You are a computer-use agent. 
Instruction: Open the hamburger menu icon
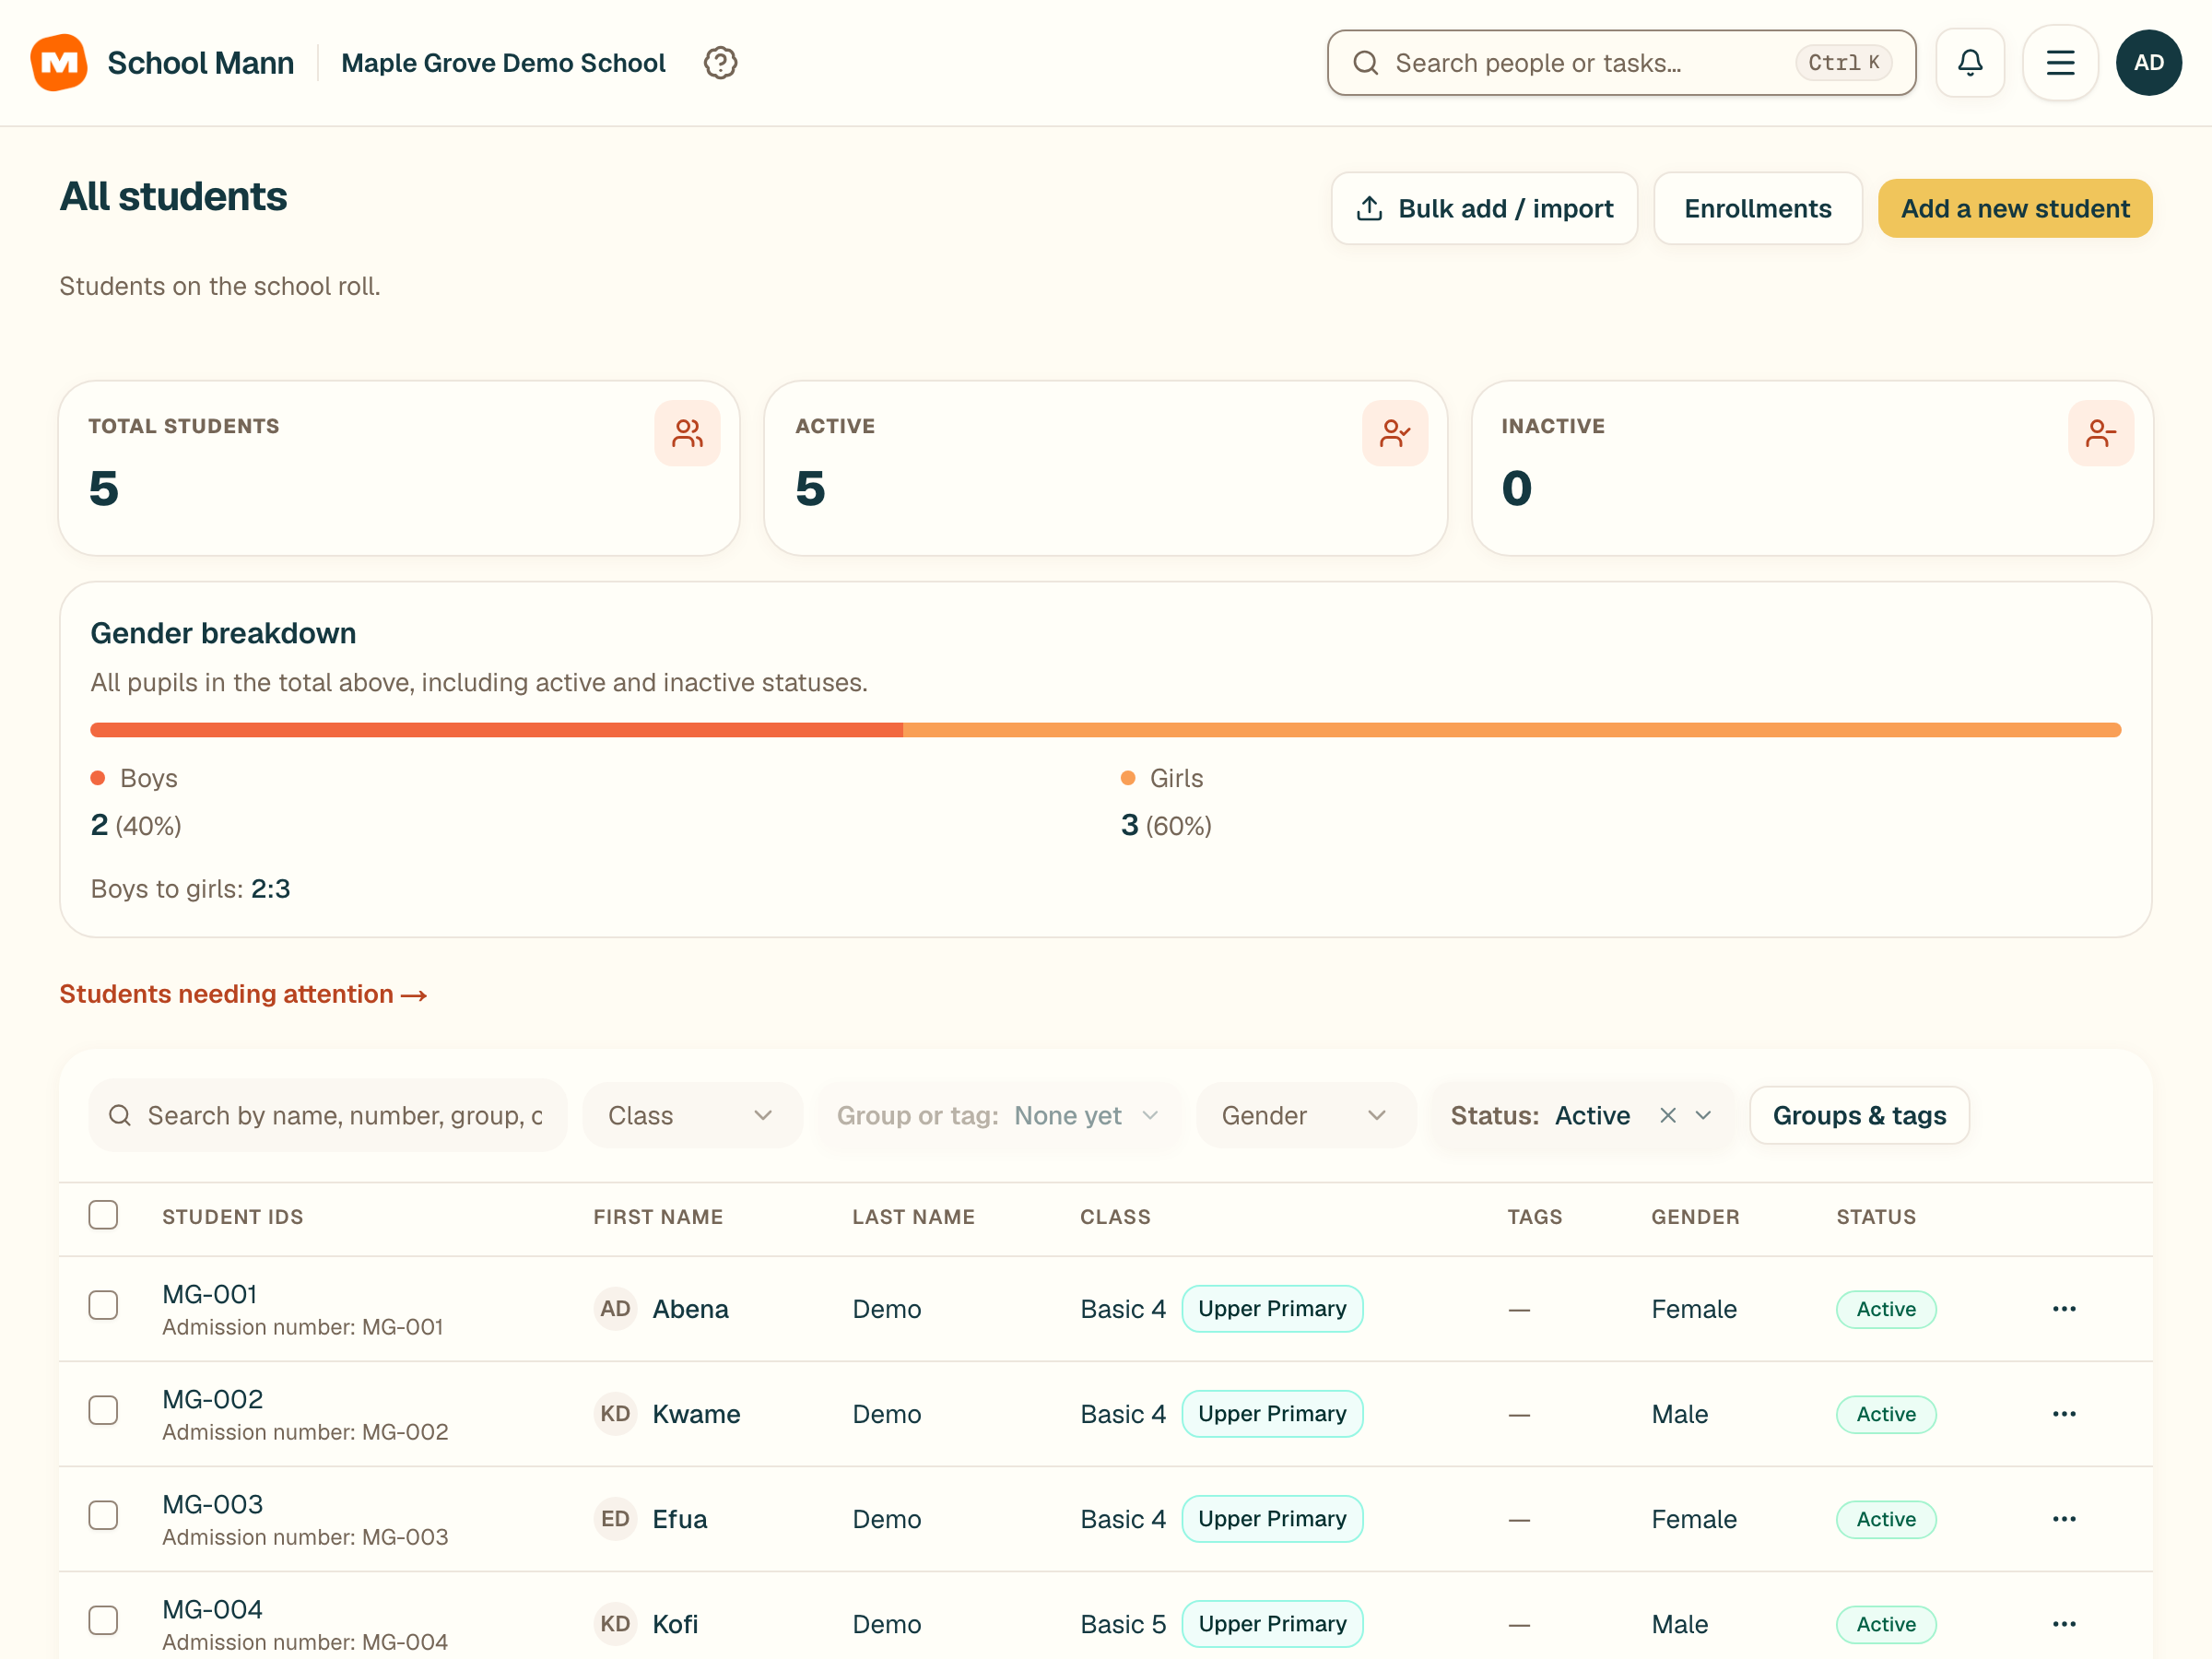[2060, 63]
